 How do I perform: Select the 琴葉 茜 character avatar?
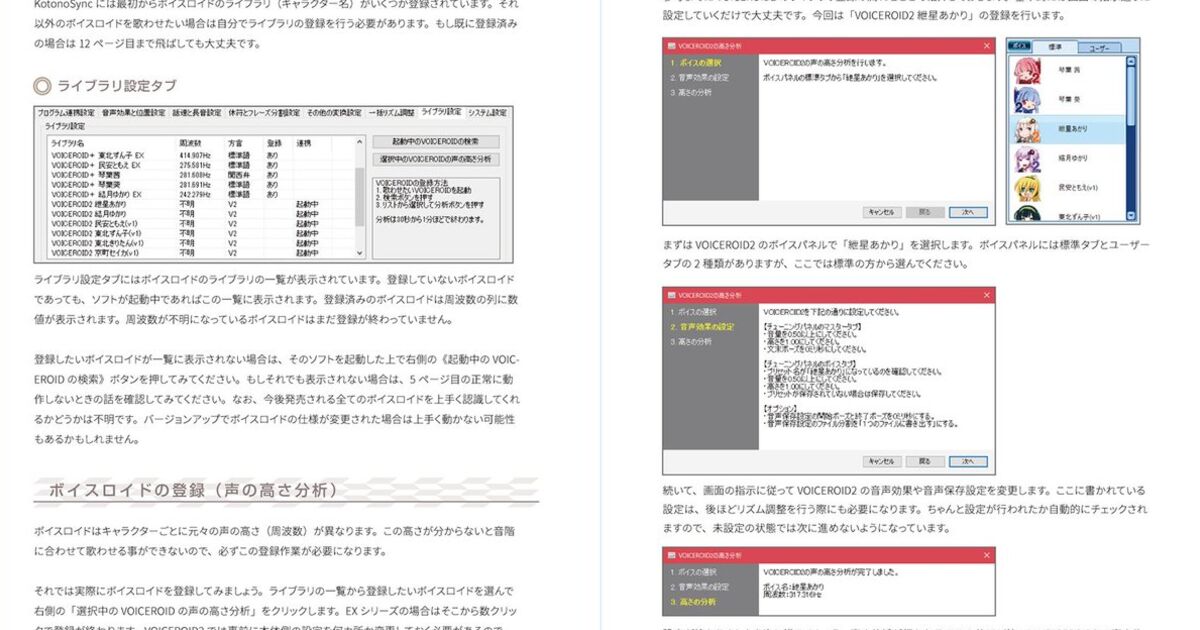coord(1028,70)
